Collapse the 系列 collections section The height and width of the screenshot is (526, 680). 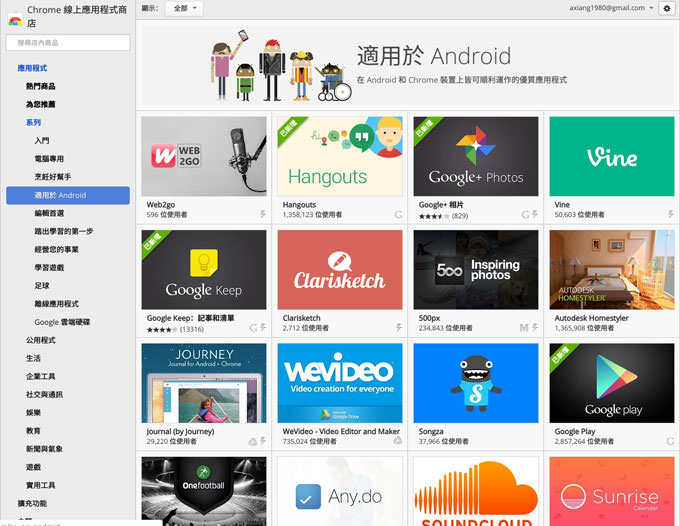[33, 122]
